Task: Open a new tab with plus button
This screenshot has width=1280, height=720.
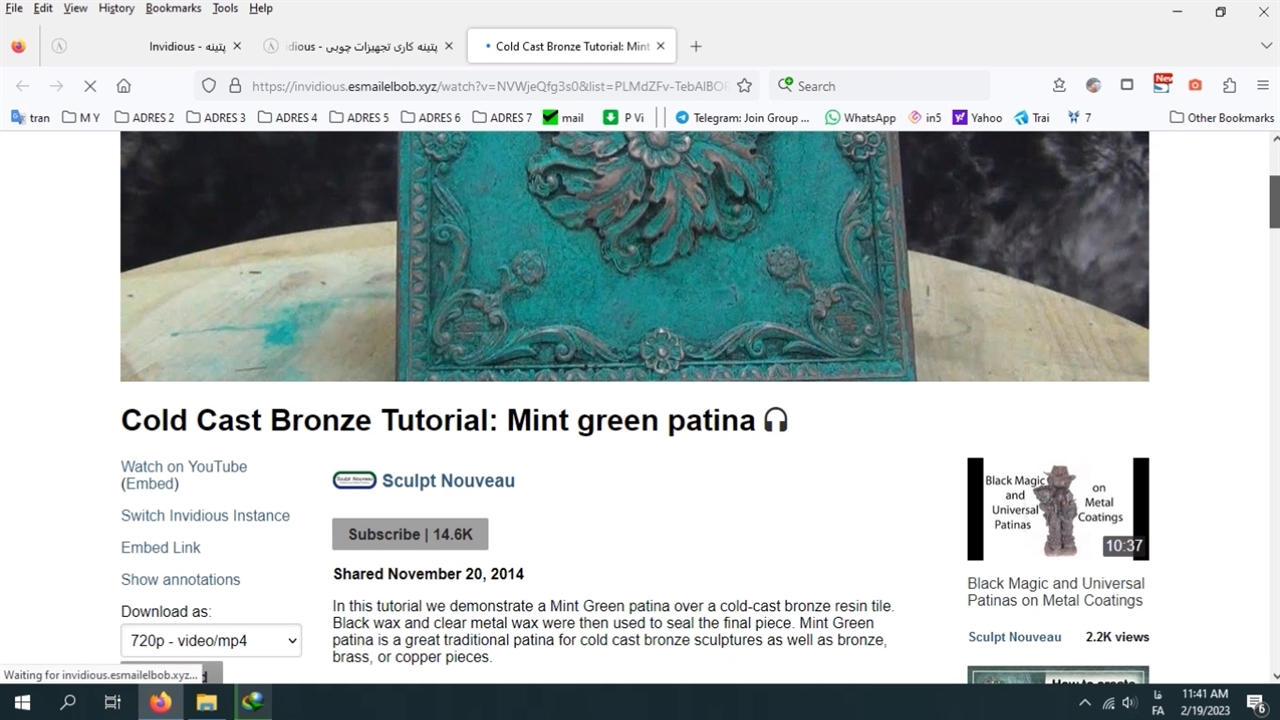Action: 696,46
